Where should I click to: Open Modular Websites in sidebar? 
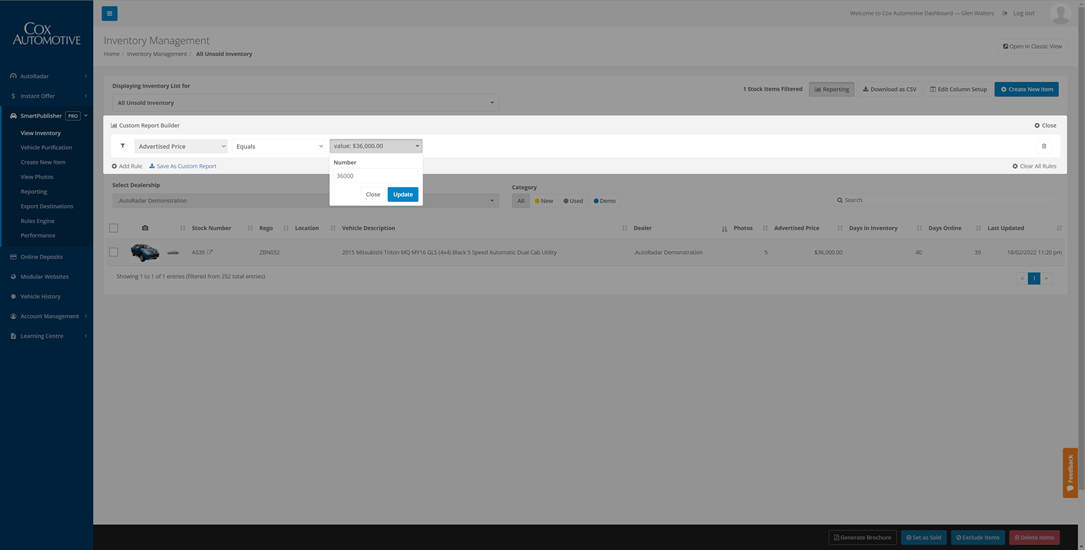[x=46, y=277]
